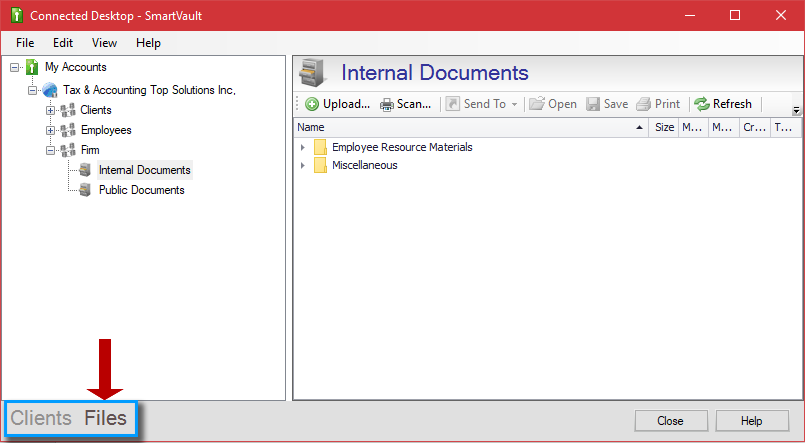Image resolution: width=805 pixels, height=443 pixels.
Task: Click the Internal Documents cabinet icon in tree
Action: 85,170
